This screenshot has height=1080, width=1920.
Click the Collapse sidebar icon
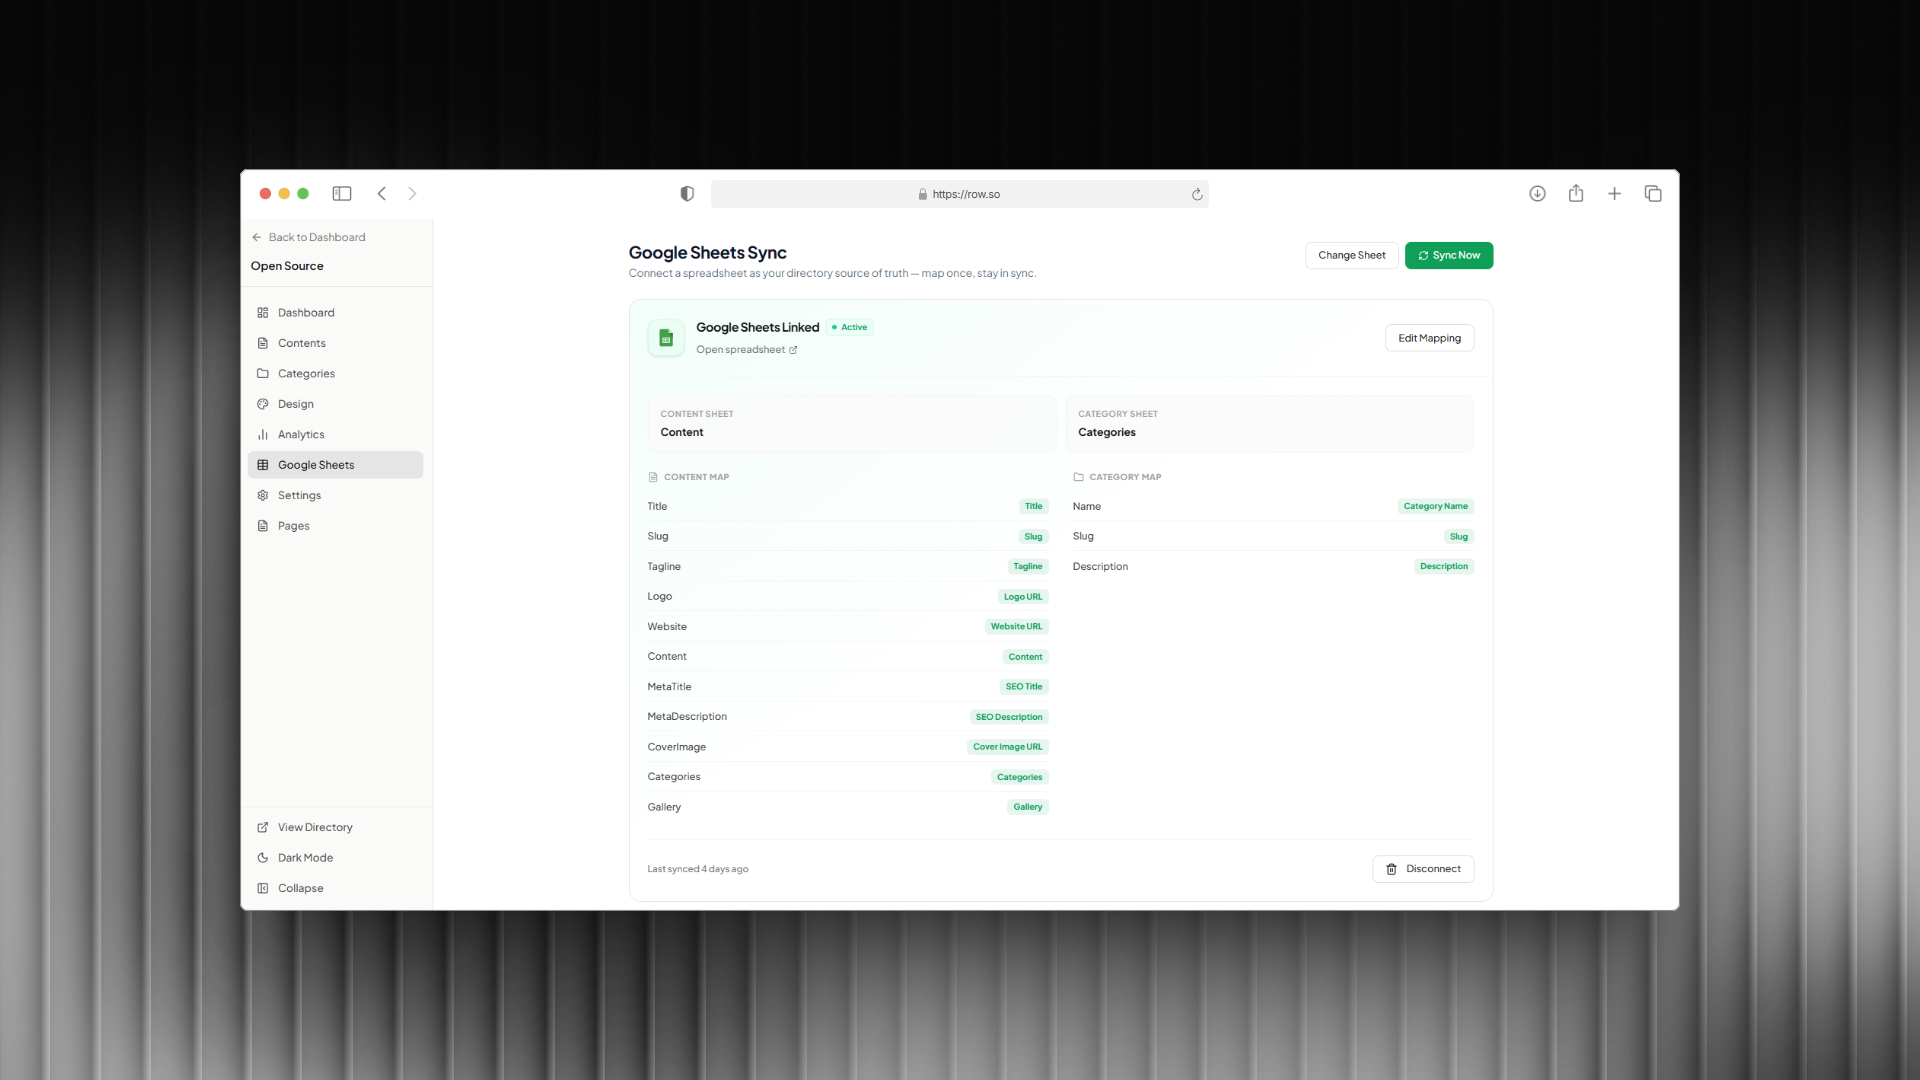pos(263,888)
